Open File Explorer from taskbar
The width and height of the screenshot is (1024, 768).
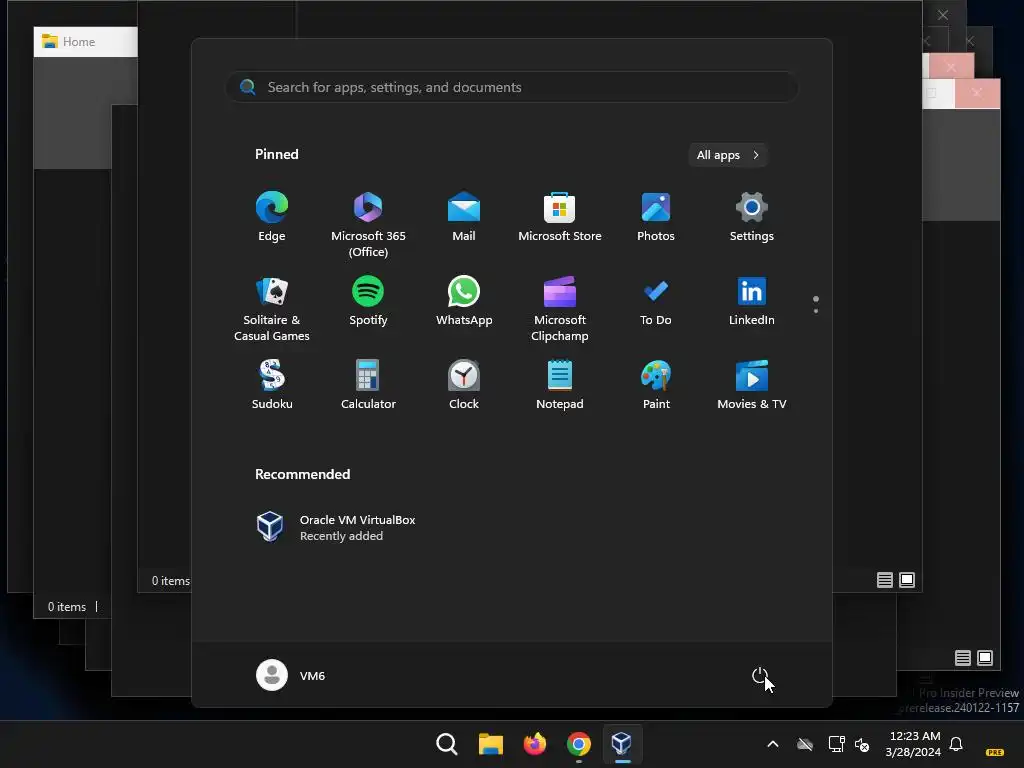tap(490, 744)
